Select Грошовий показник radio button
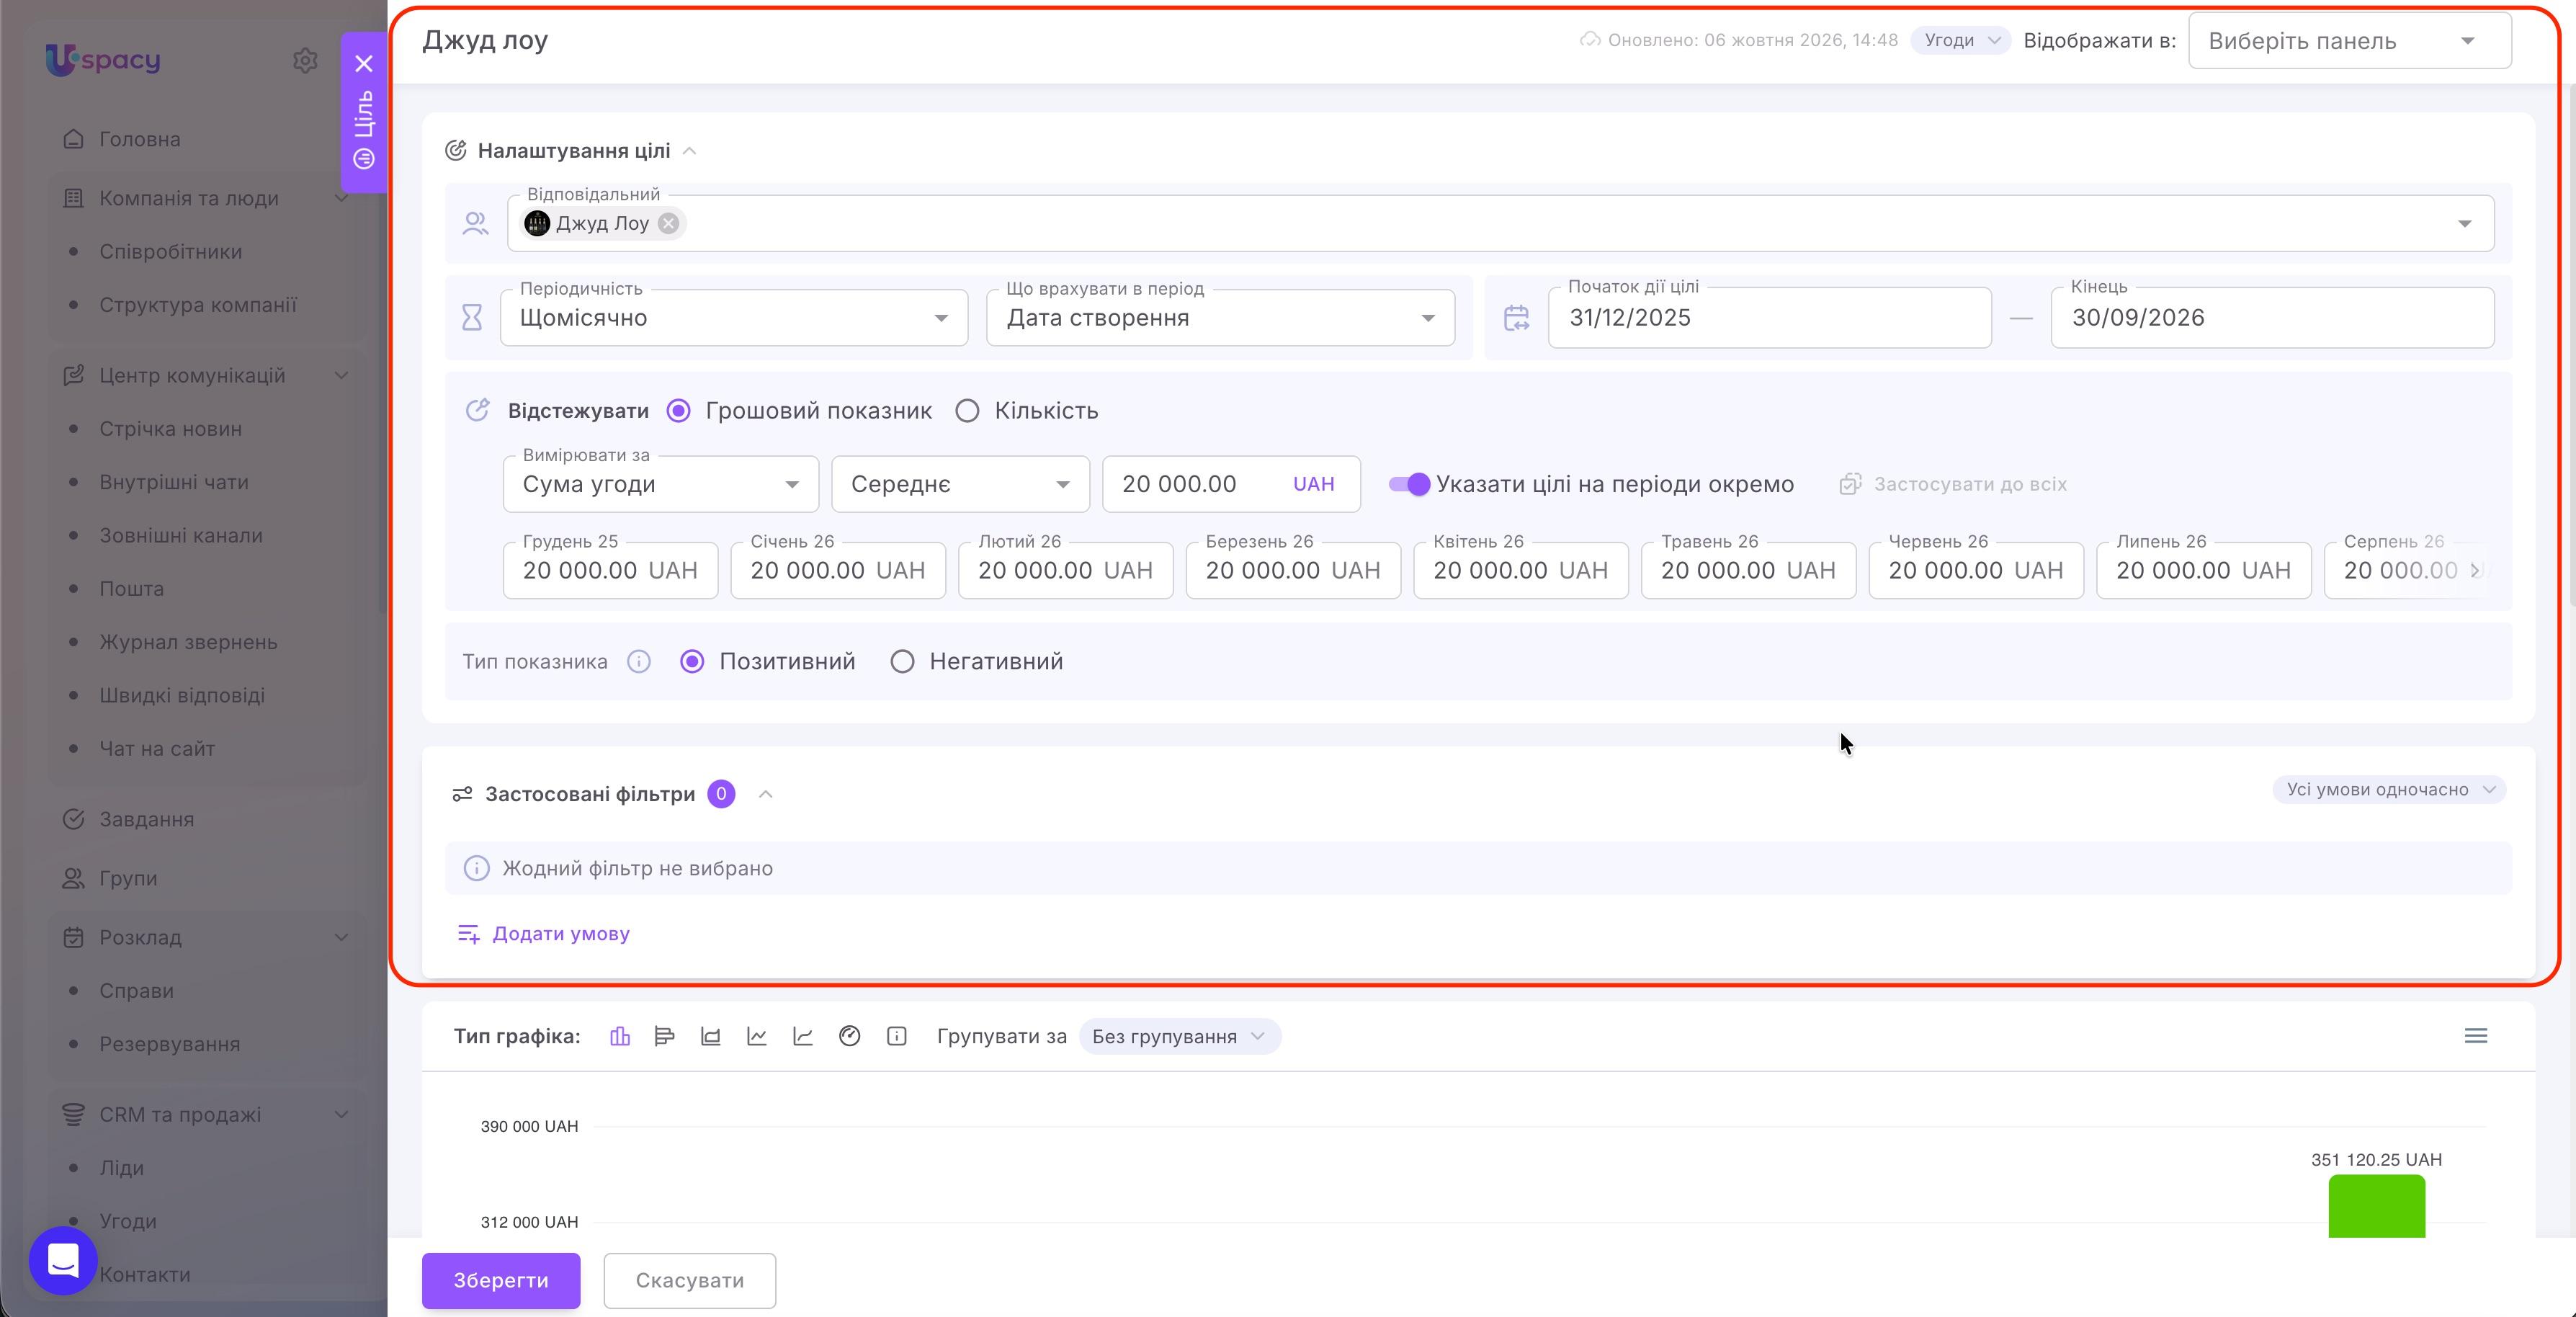 [679, 411]
